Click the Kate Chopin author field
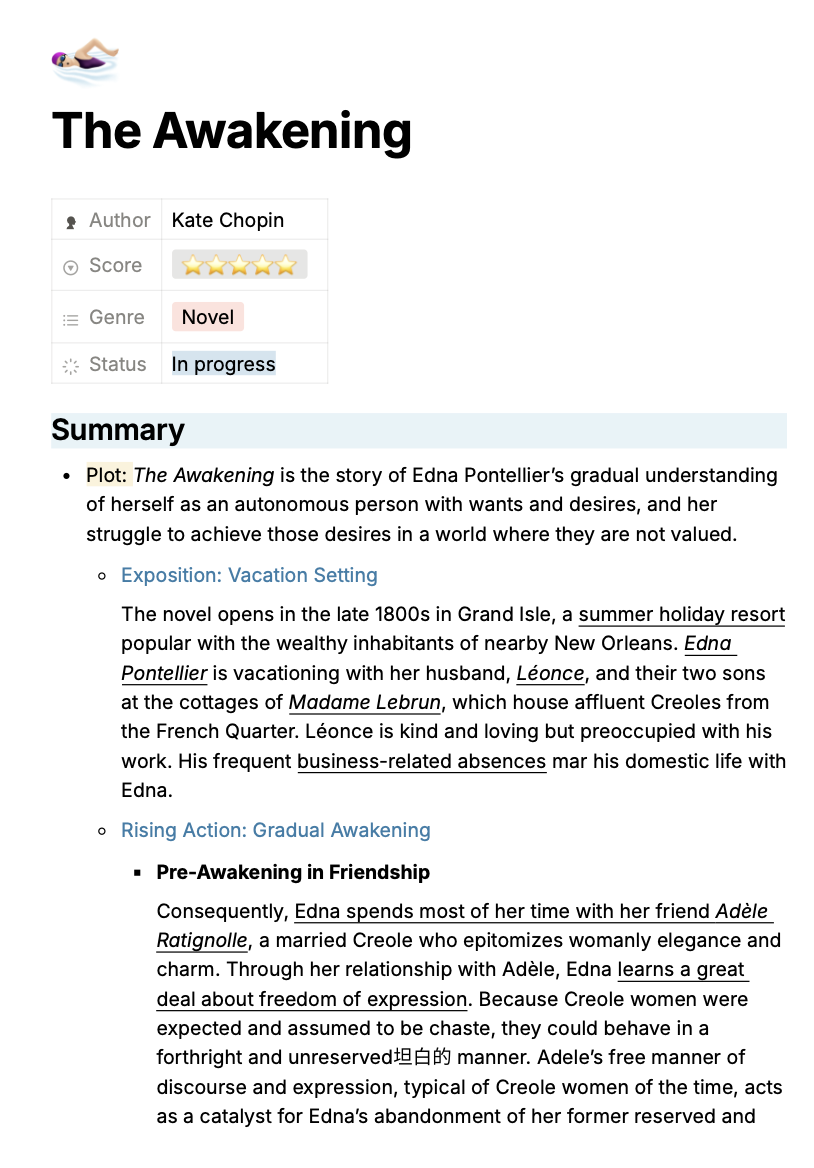 pos(228,220)
